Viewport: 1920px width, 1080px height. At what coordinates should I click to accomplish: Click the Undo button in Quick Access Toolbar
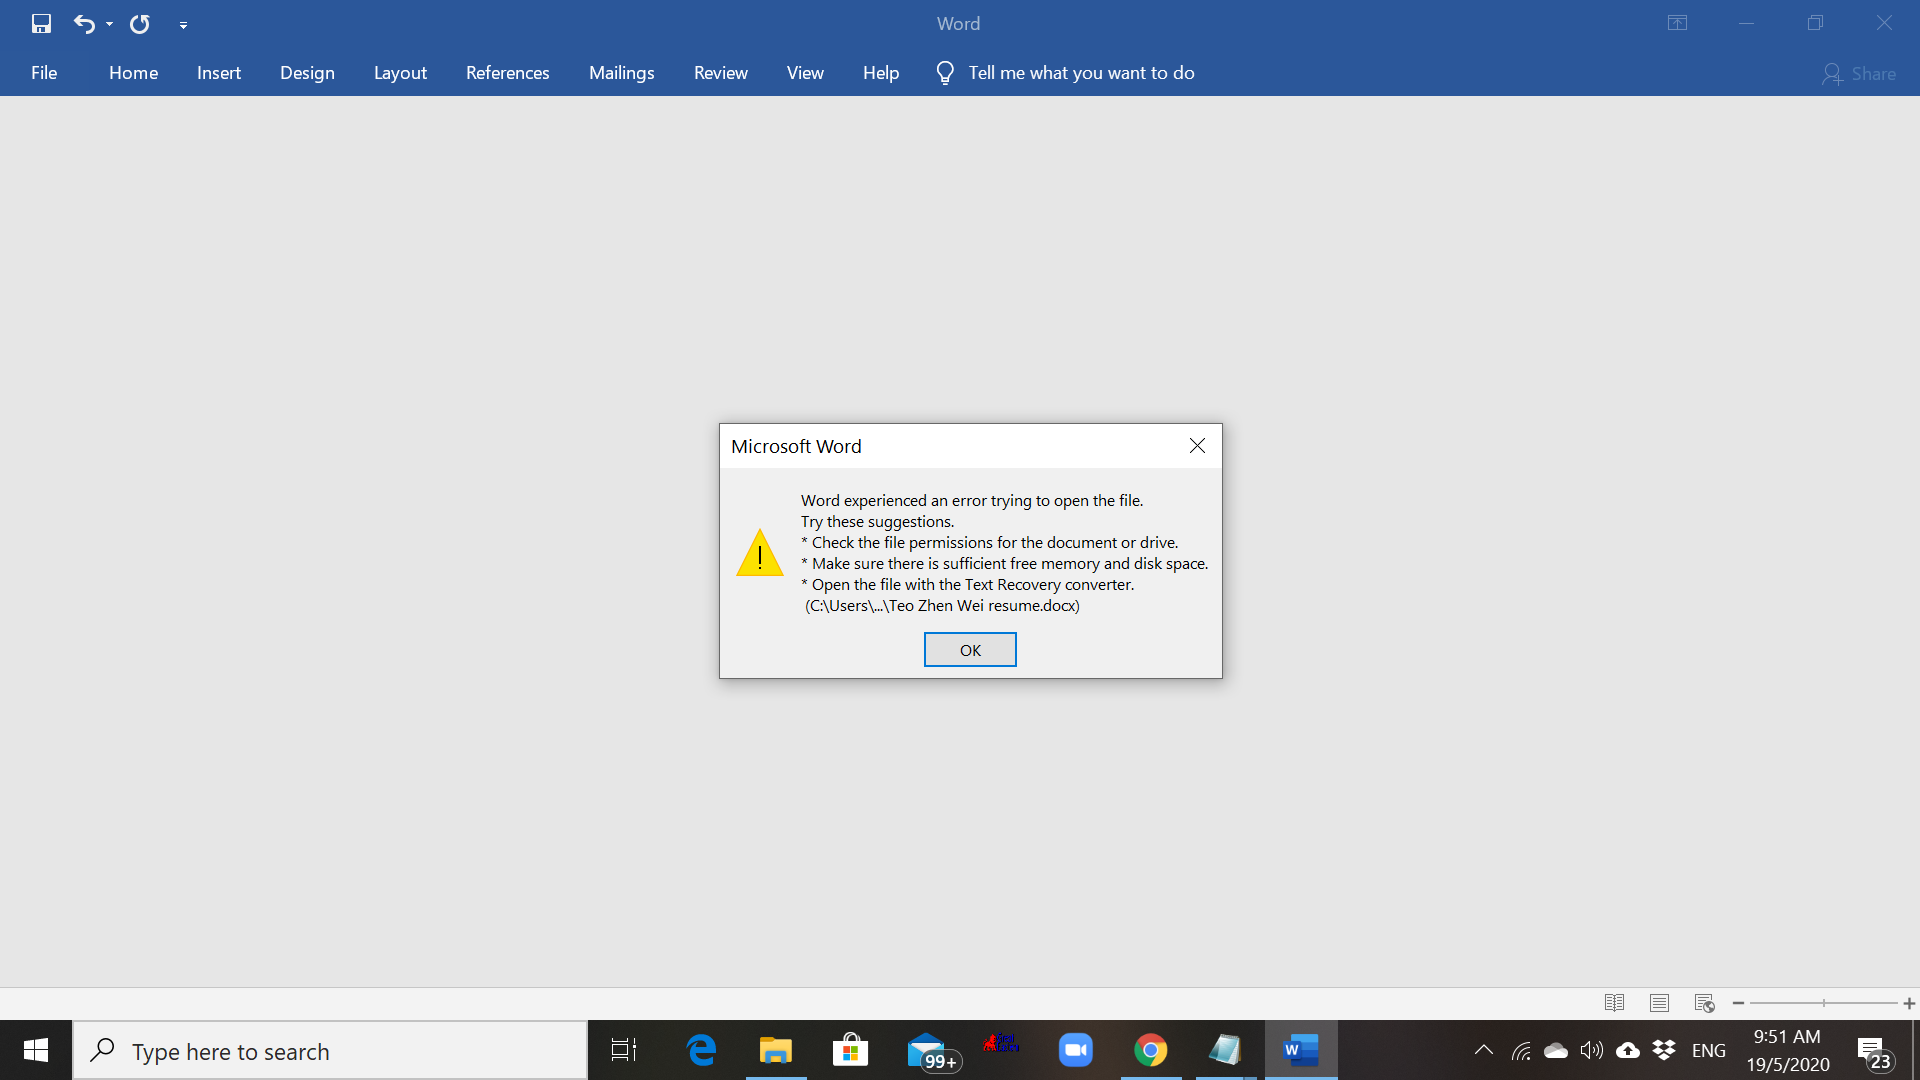click(x=82, y=22)
